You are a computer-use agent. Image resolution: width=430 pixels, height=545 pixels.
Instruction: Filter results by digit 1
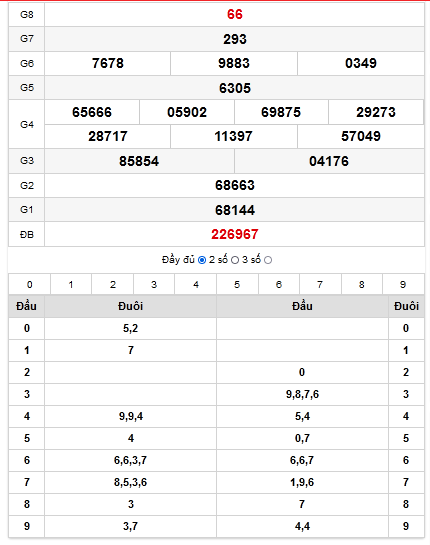(71, 285)
